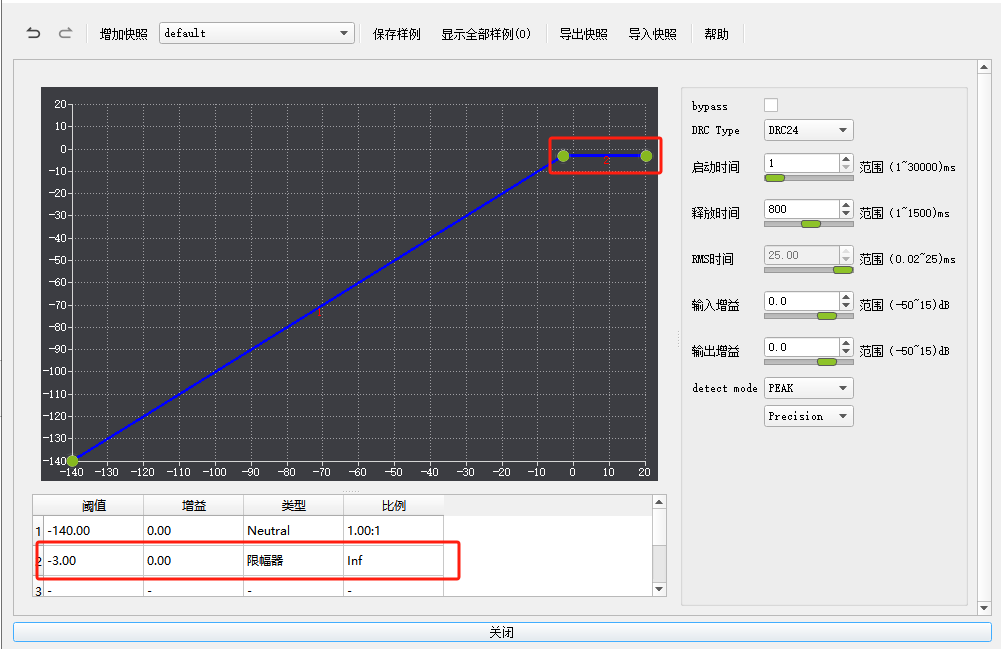Click the 输出增益 slider handle
Screen dimensions: 1001x649
[x=827, y=362]
